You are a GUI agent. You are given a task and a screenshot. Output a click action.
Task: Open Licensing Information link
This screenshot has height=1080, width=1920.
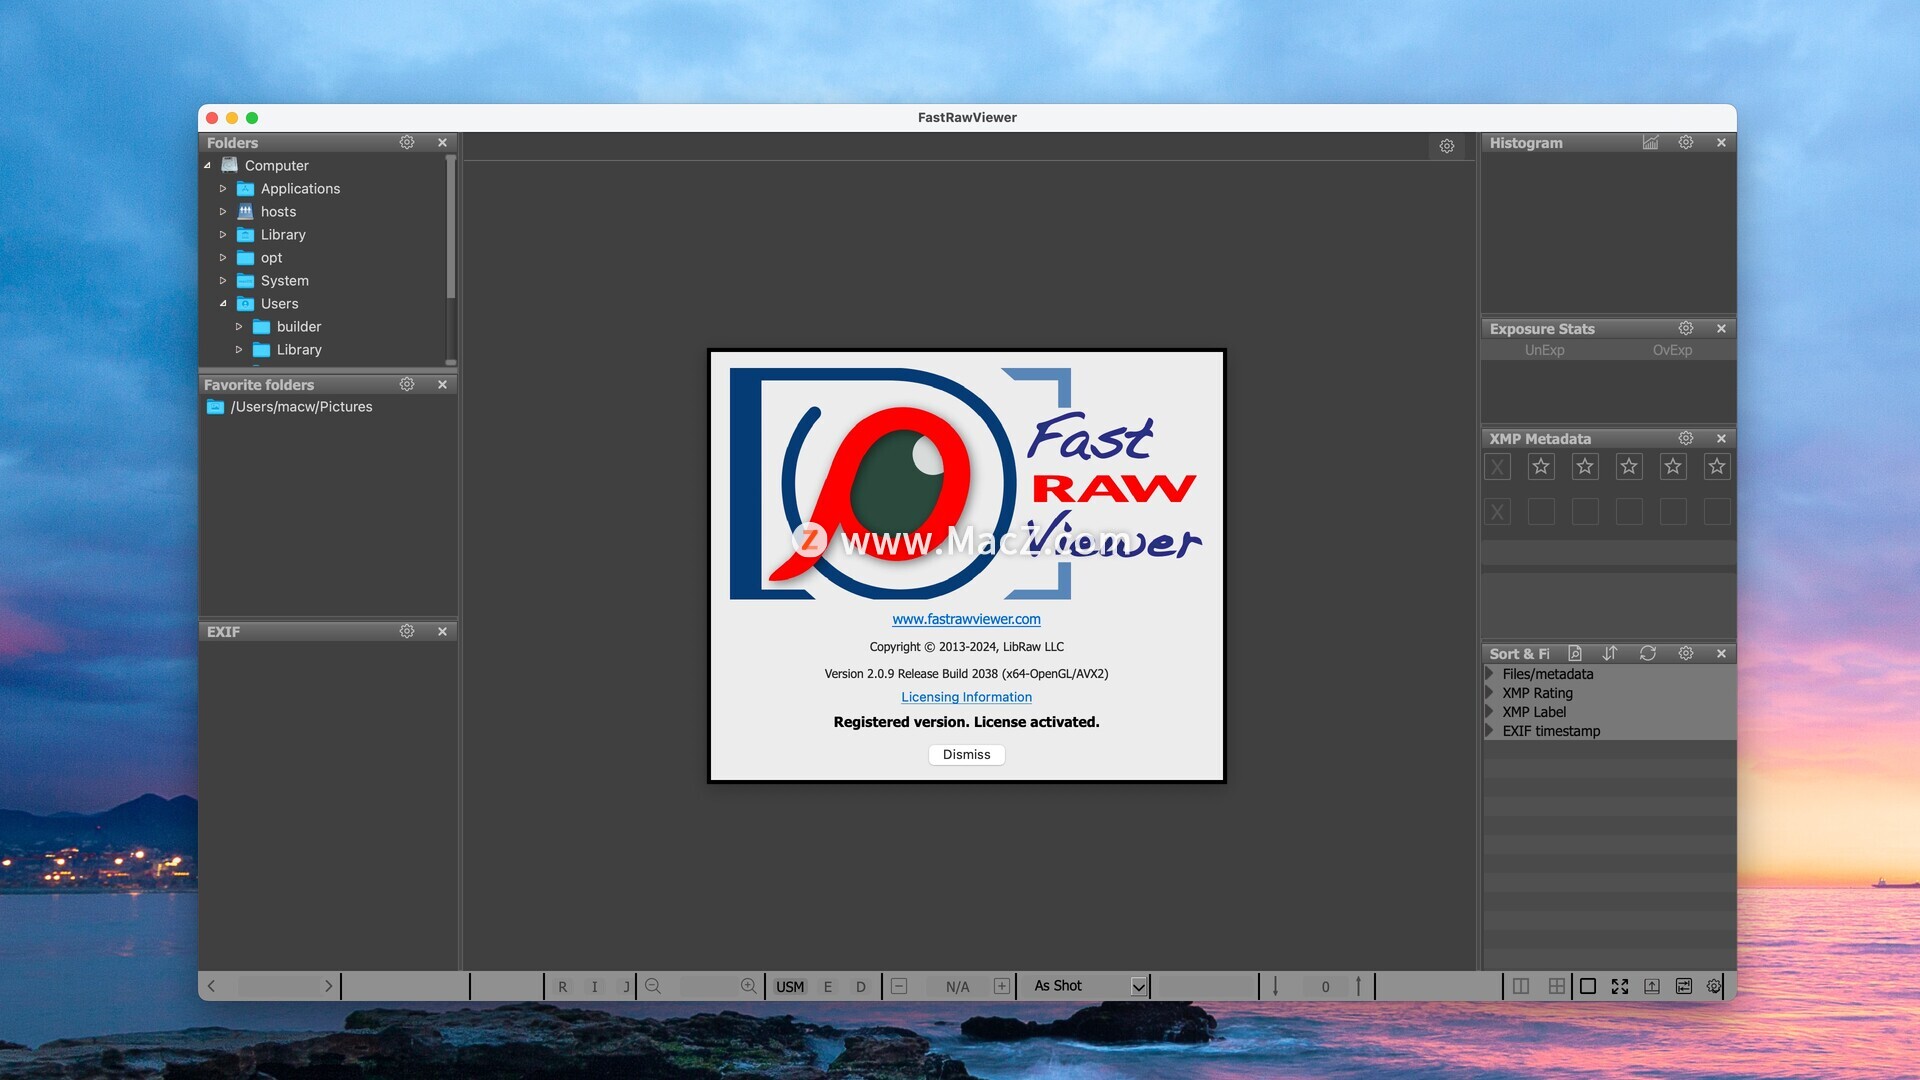tap(966, 697)
